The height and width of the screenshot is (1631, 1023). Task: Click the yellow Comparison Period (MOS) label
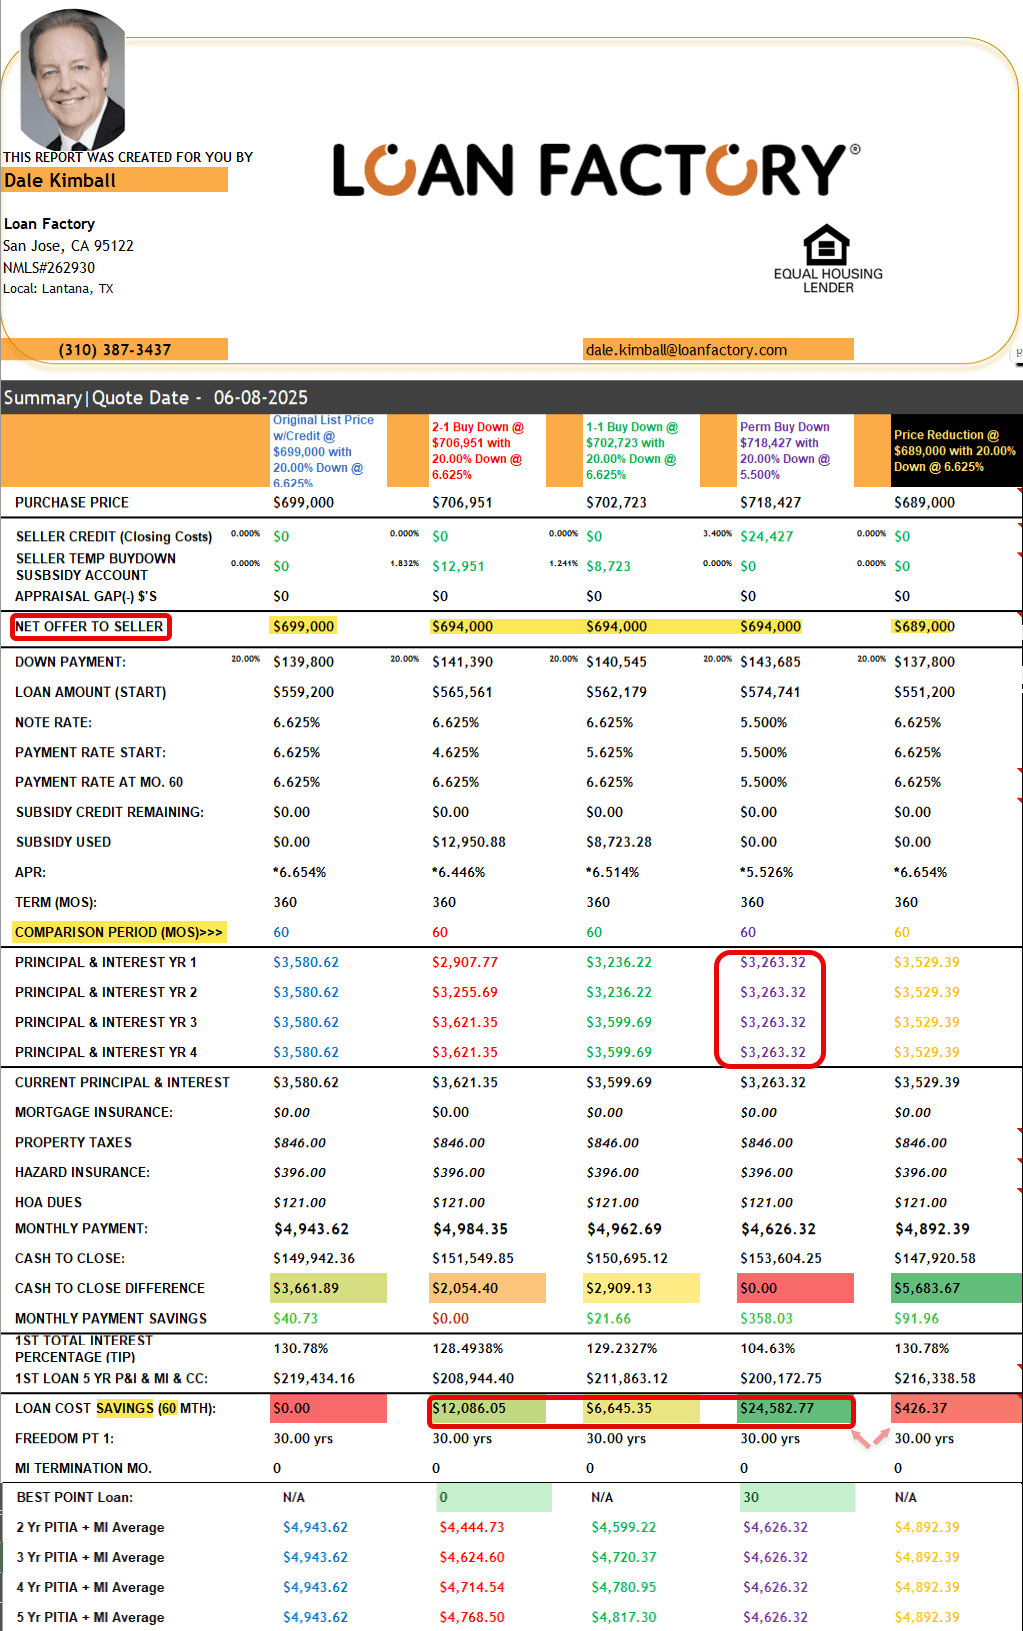coord(119,932)
